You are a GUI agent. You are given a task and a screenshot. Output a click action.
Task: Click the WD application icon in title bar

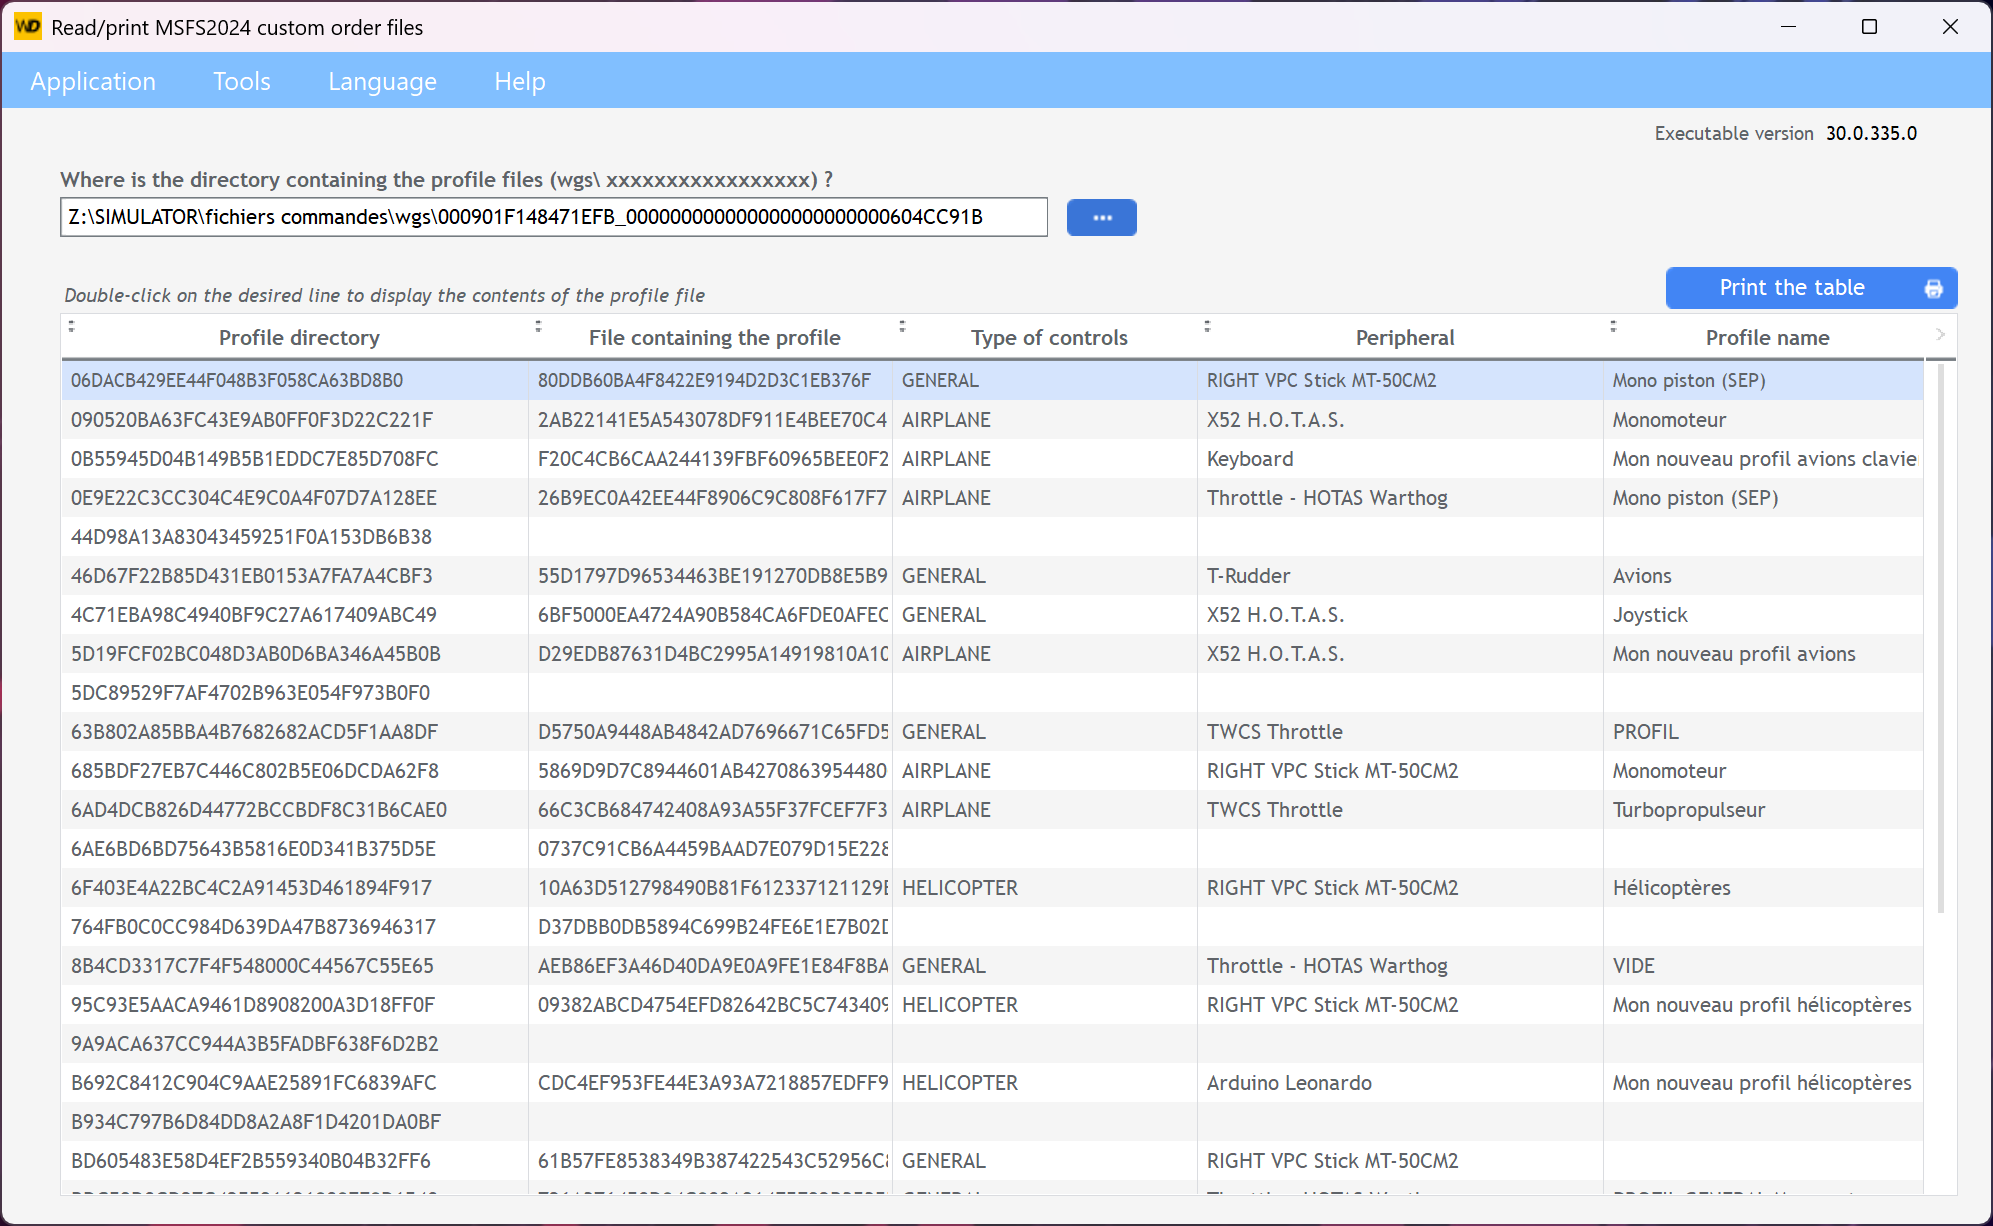pyautogui.click(x=27, y=27)
